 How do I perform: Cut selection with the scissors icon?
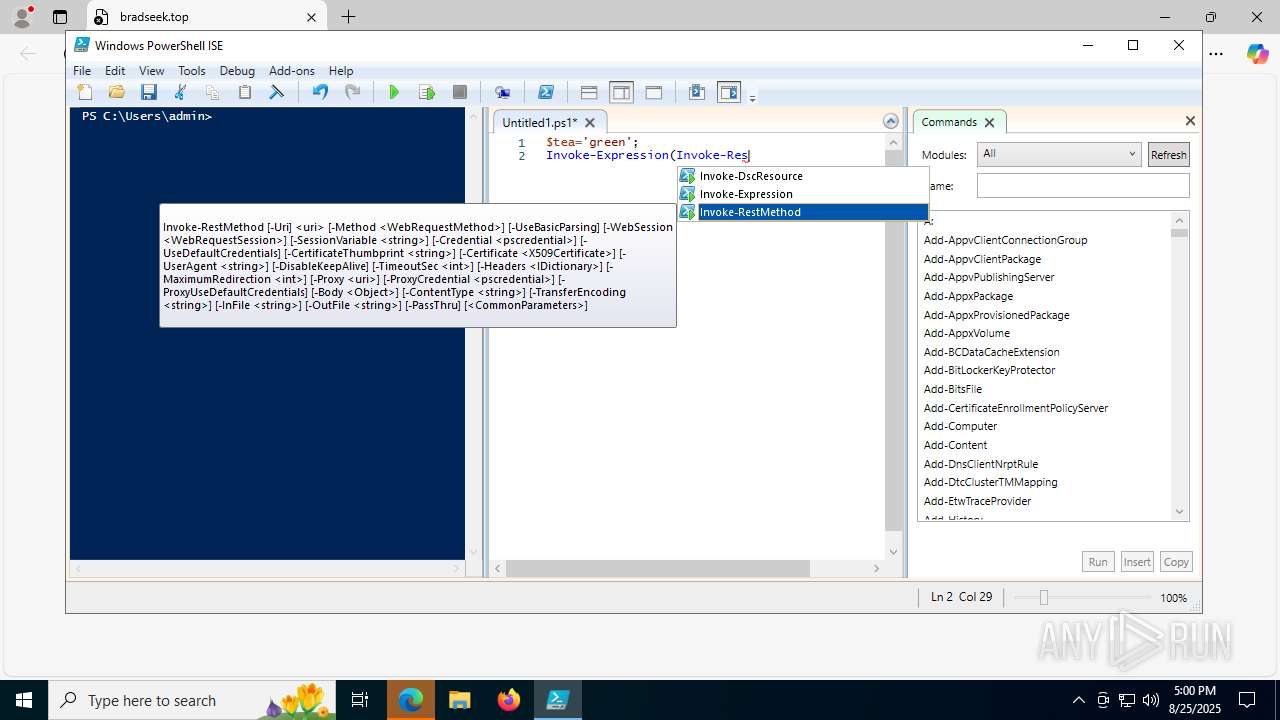(x=181, y=92)
